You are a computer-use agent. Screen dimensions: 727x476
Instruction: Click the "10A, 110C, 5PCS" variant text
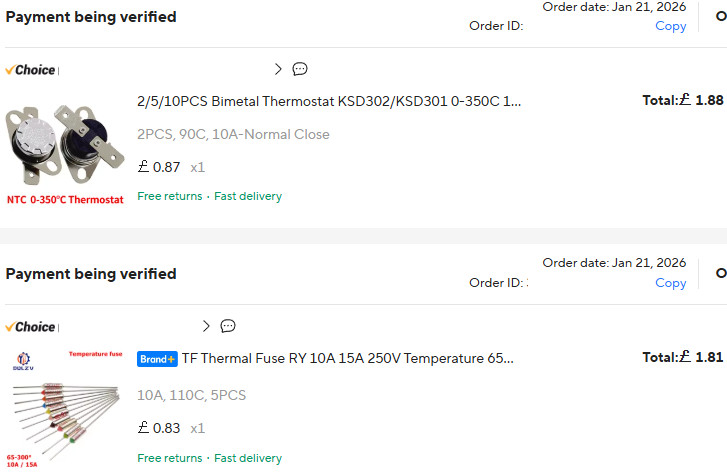click(191, 395)
